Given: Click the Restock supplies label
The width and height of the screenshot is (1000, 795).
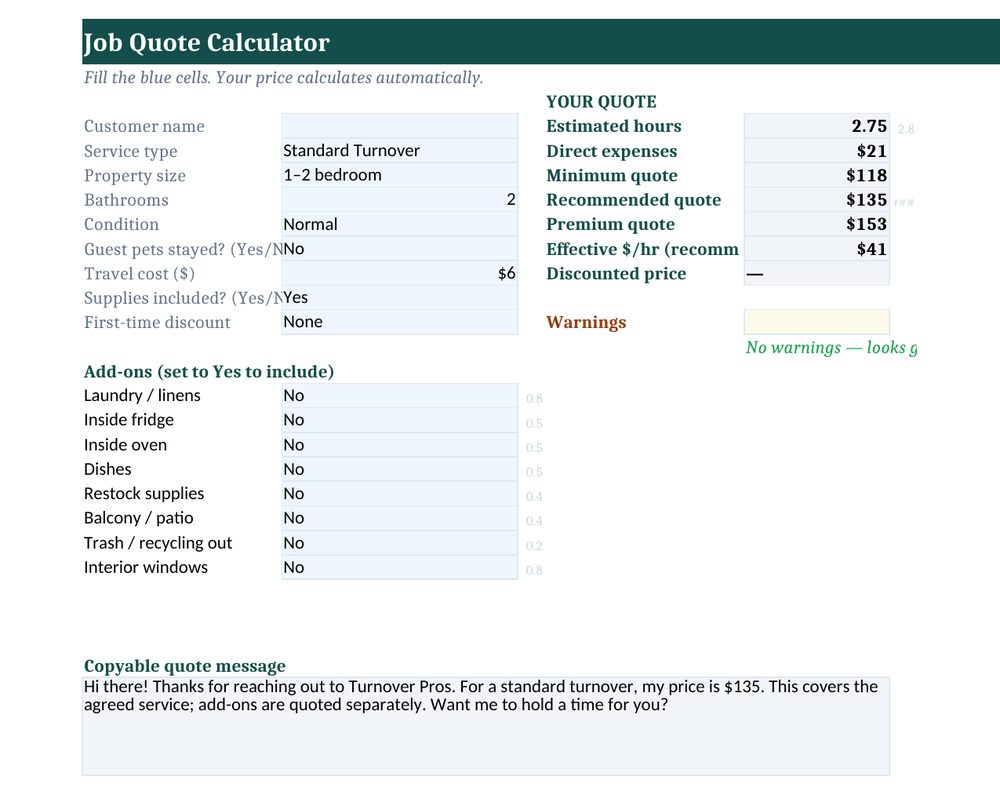Looking at the screenshot, I should click(144, 493).
